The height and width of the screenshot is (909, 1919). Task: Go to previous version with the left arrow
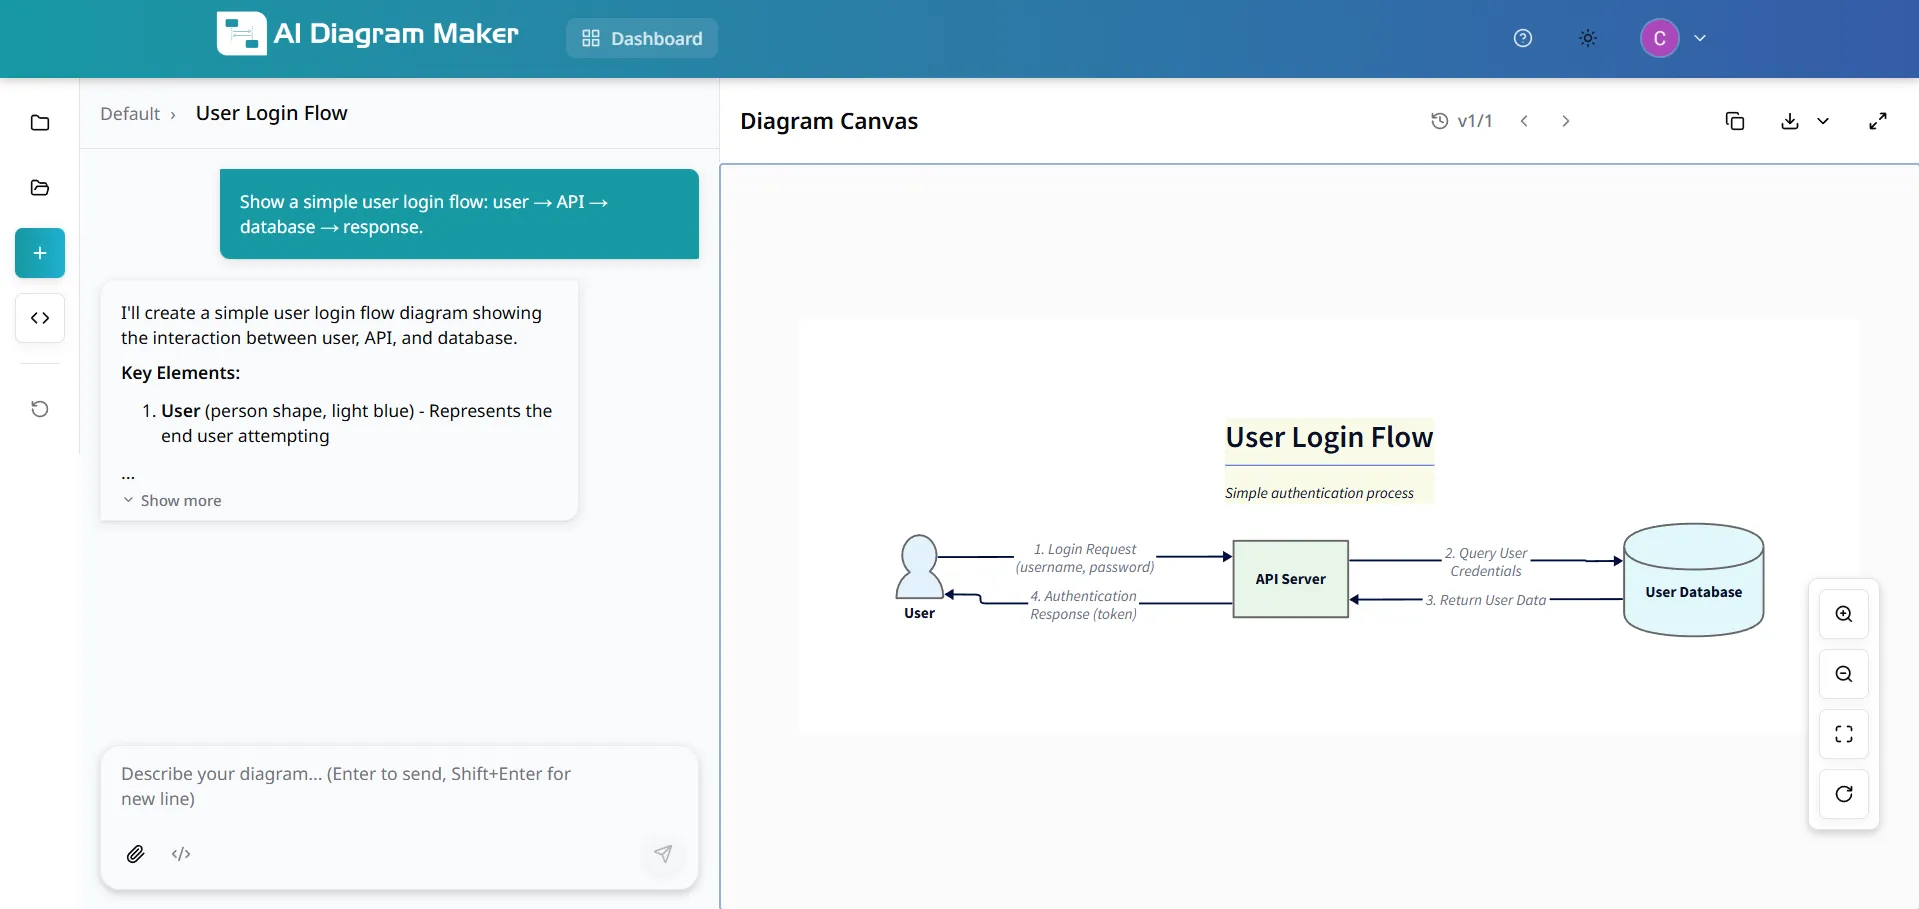click(1524, 120)
